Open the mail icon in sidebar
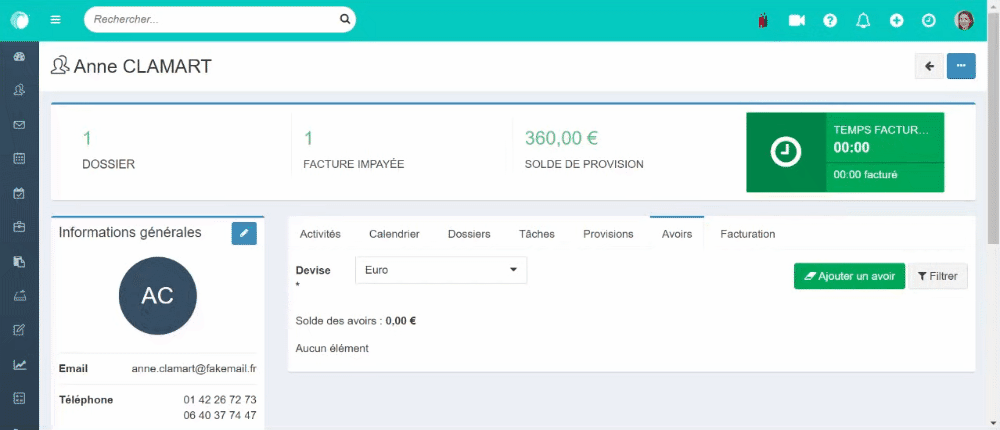The image size is (1000, 430). 19,124
